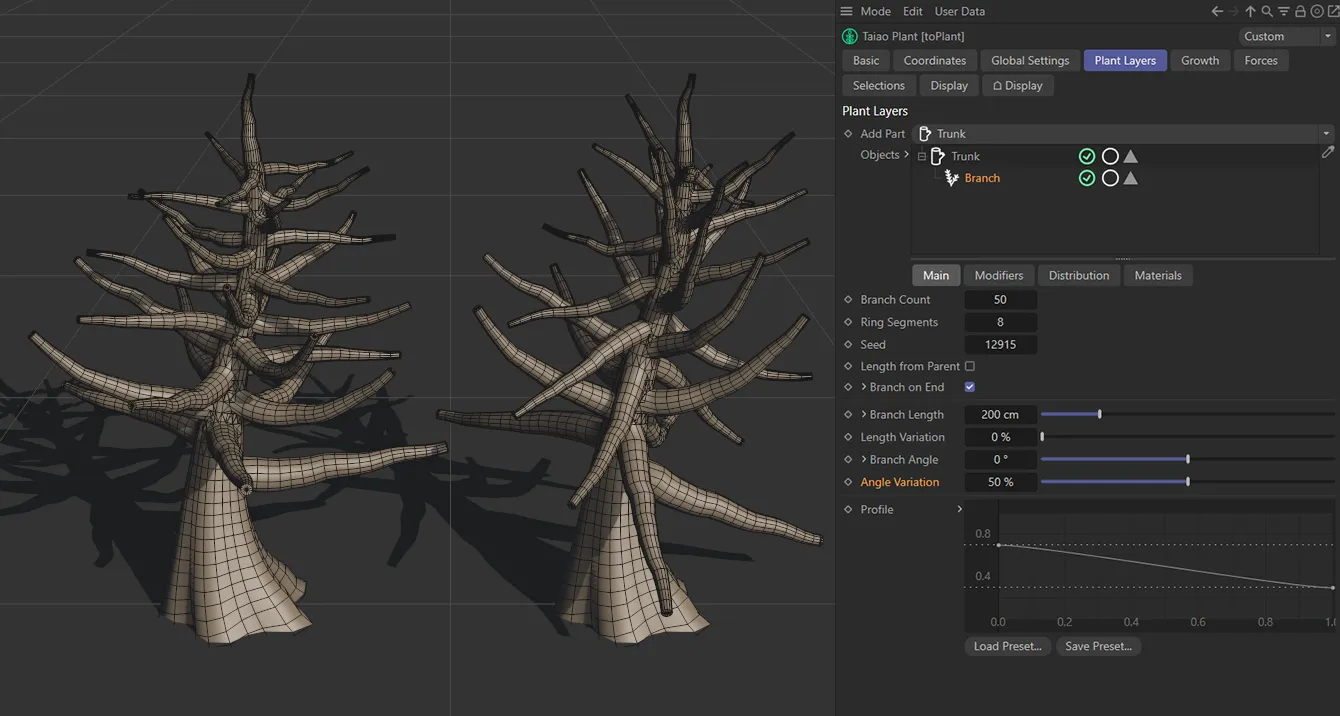Viewport: 1340px width, 716px height.
Task: Toggle the green enable checkmark on the Branch layer
Action: pos(1087,178)
